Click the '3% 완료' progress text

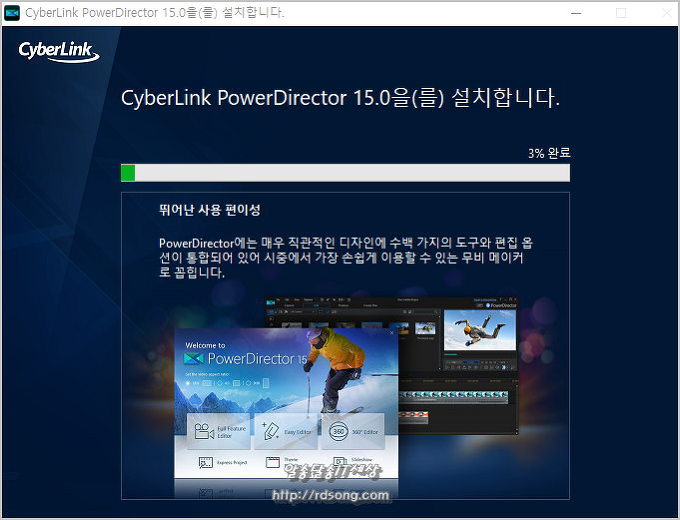(x=549, y=153)
